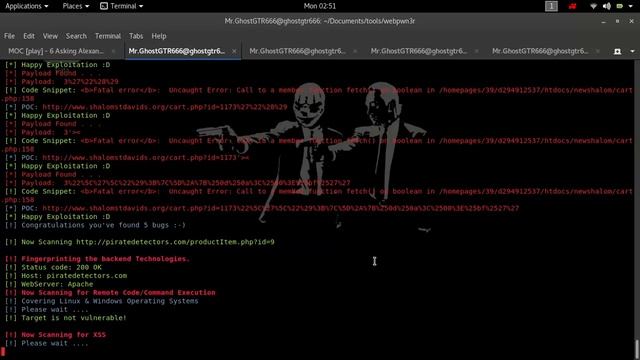Click the last long encoded POC URL

tap(280, 208)
